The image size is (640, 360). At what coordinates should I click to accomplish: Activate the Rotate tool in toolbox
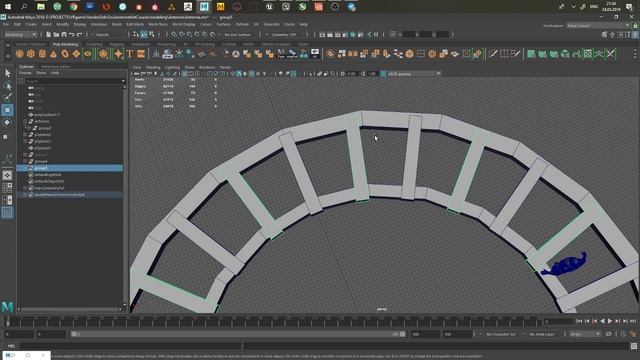(7, 122)
